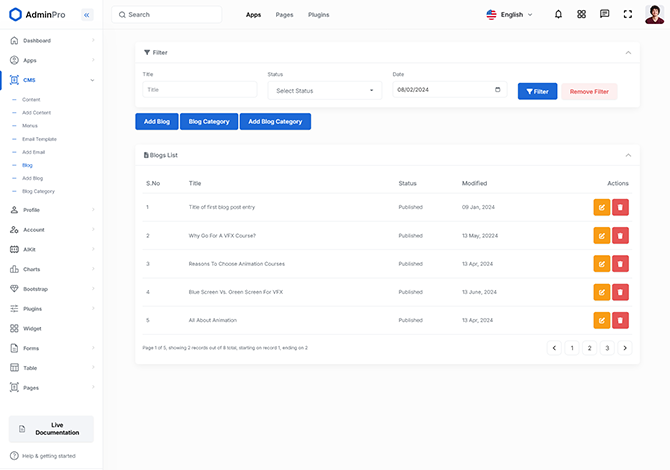Toggle fullscreen mode icon
This screenshot has width=670, height=470.
[x=628, y=15]
